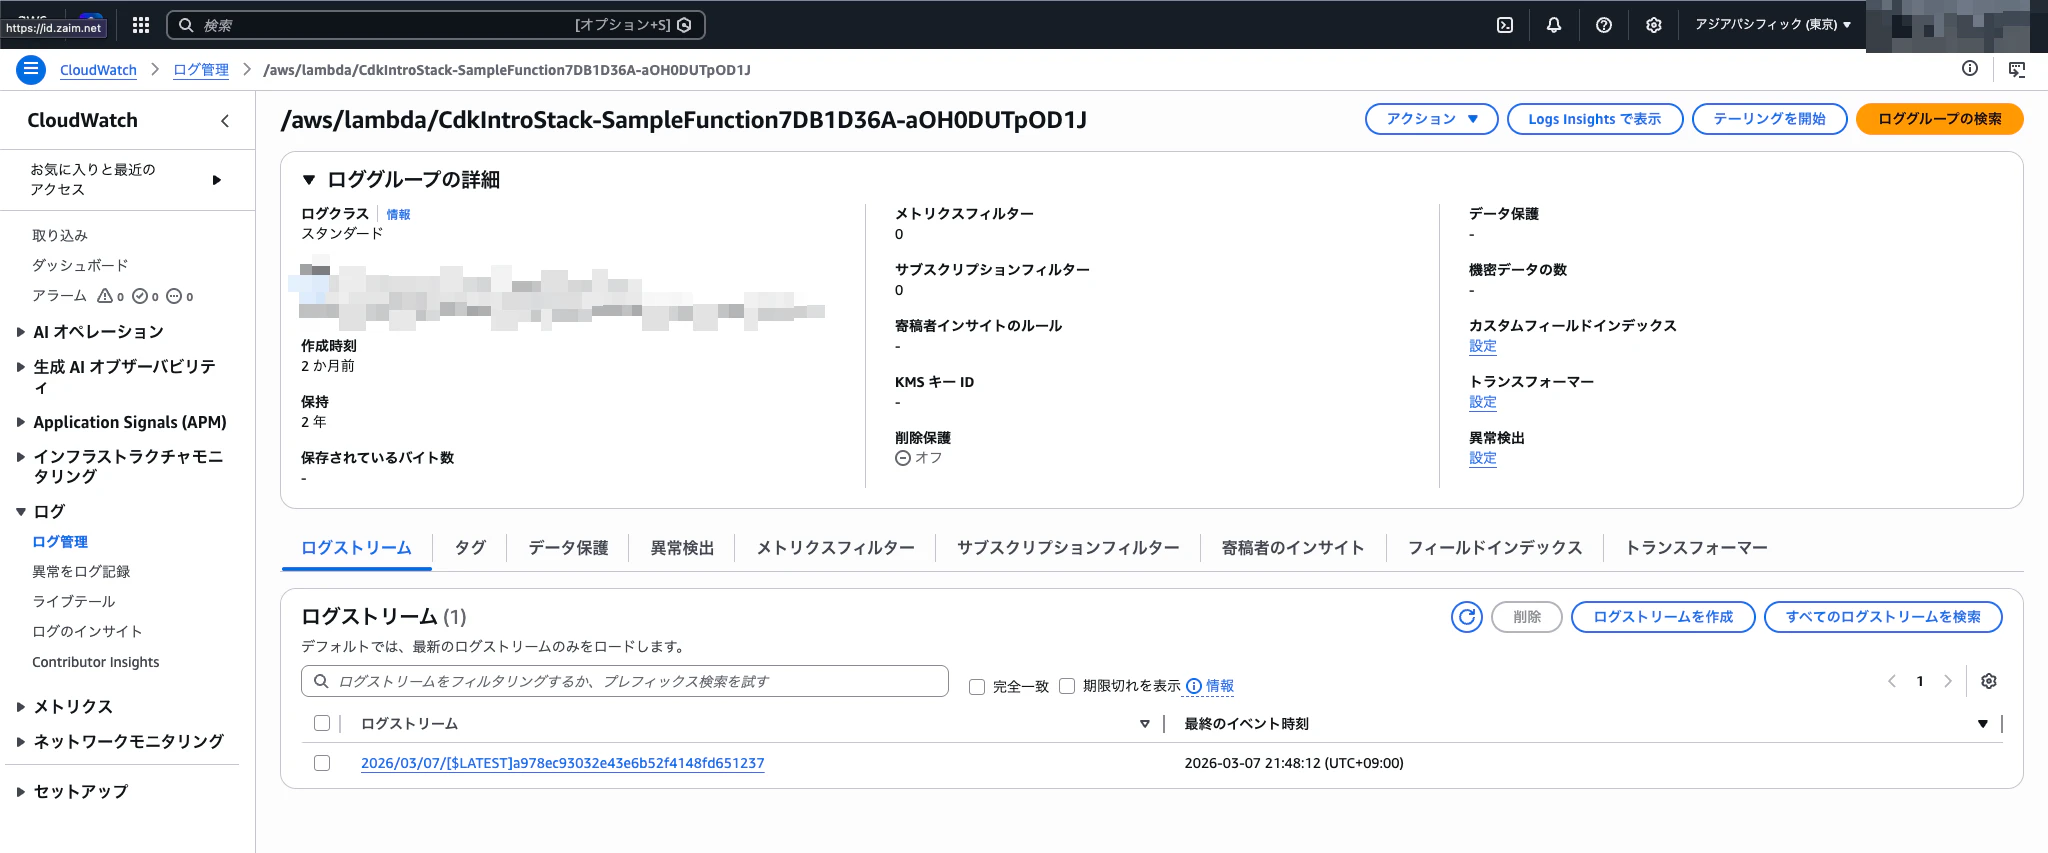Screen dimensions: 2048x853
Task: Focus the top console 検索 field
Action: click(435, 25)
